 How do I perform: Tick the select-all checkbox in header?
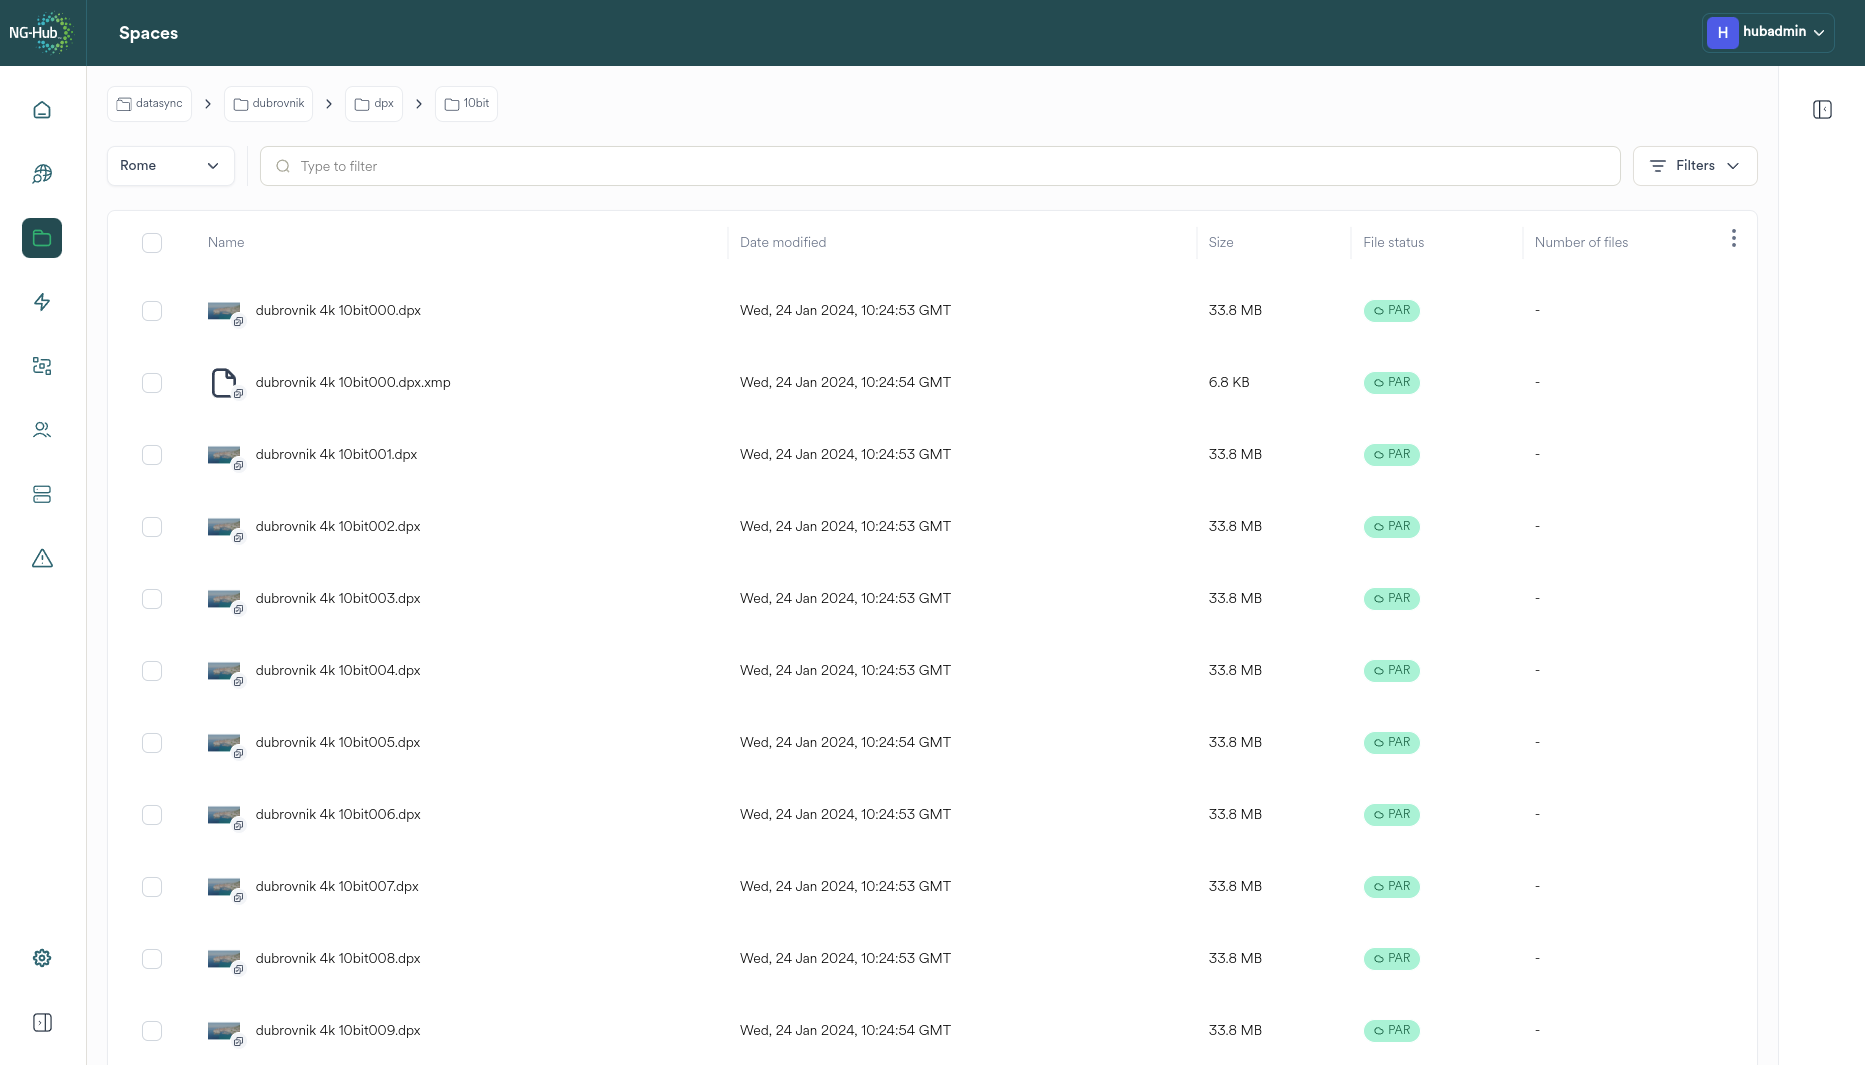(x=152, y=243)
